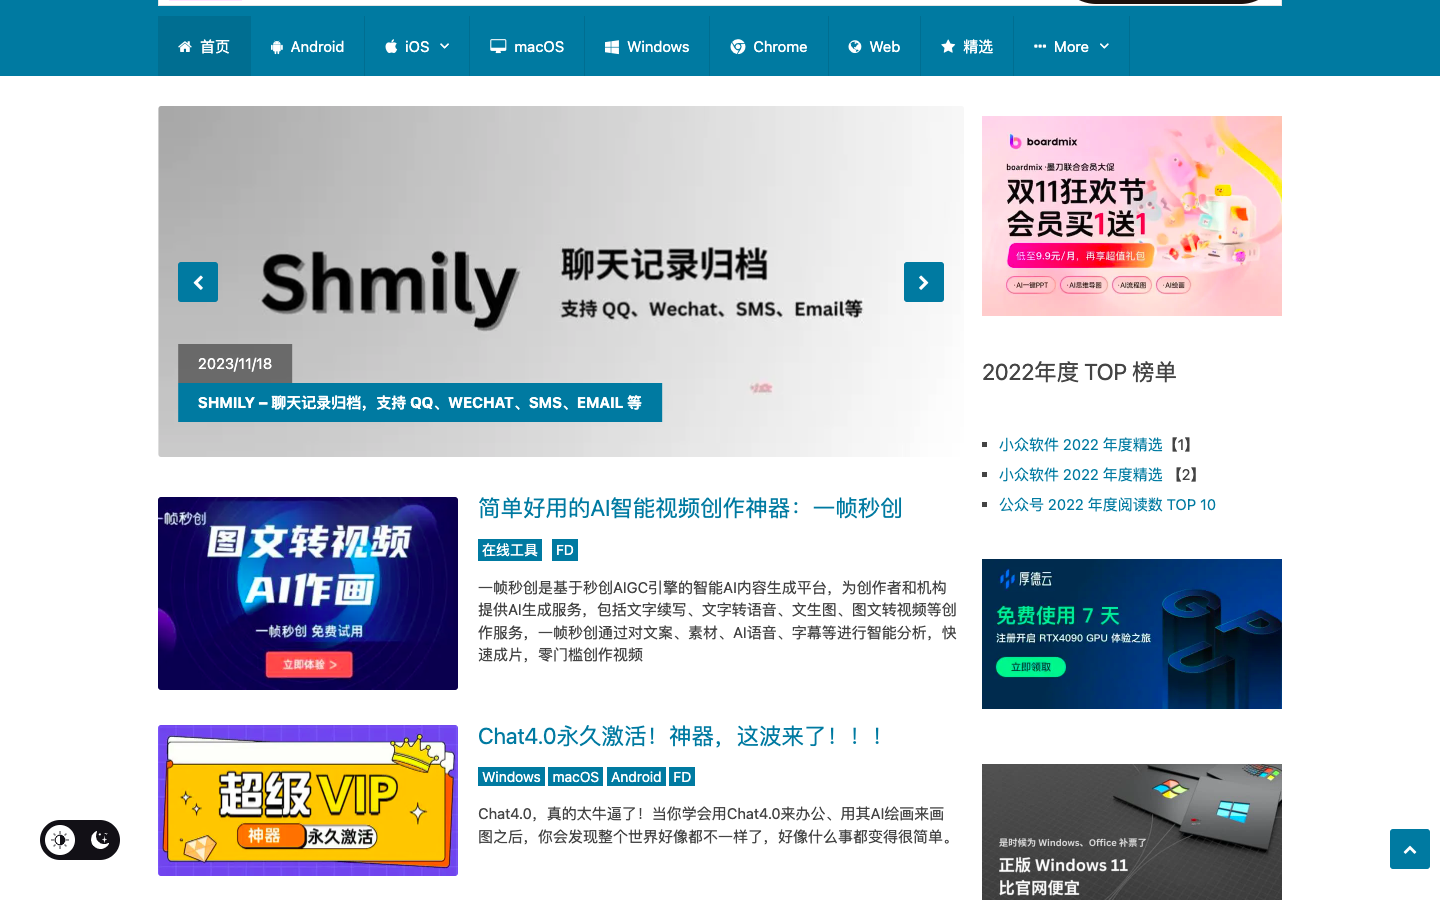Go to the next carousel slide

pyautogui.click(x=924, y=282)
